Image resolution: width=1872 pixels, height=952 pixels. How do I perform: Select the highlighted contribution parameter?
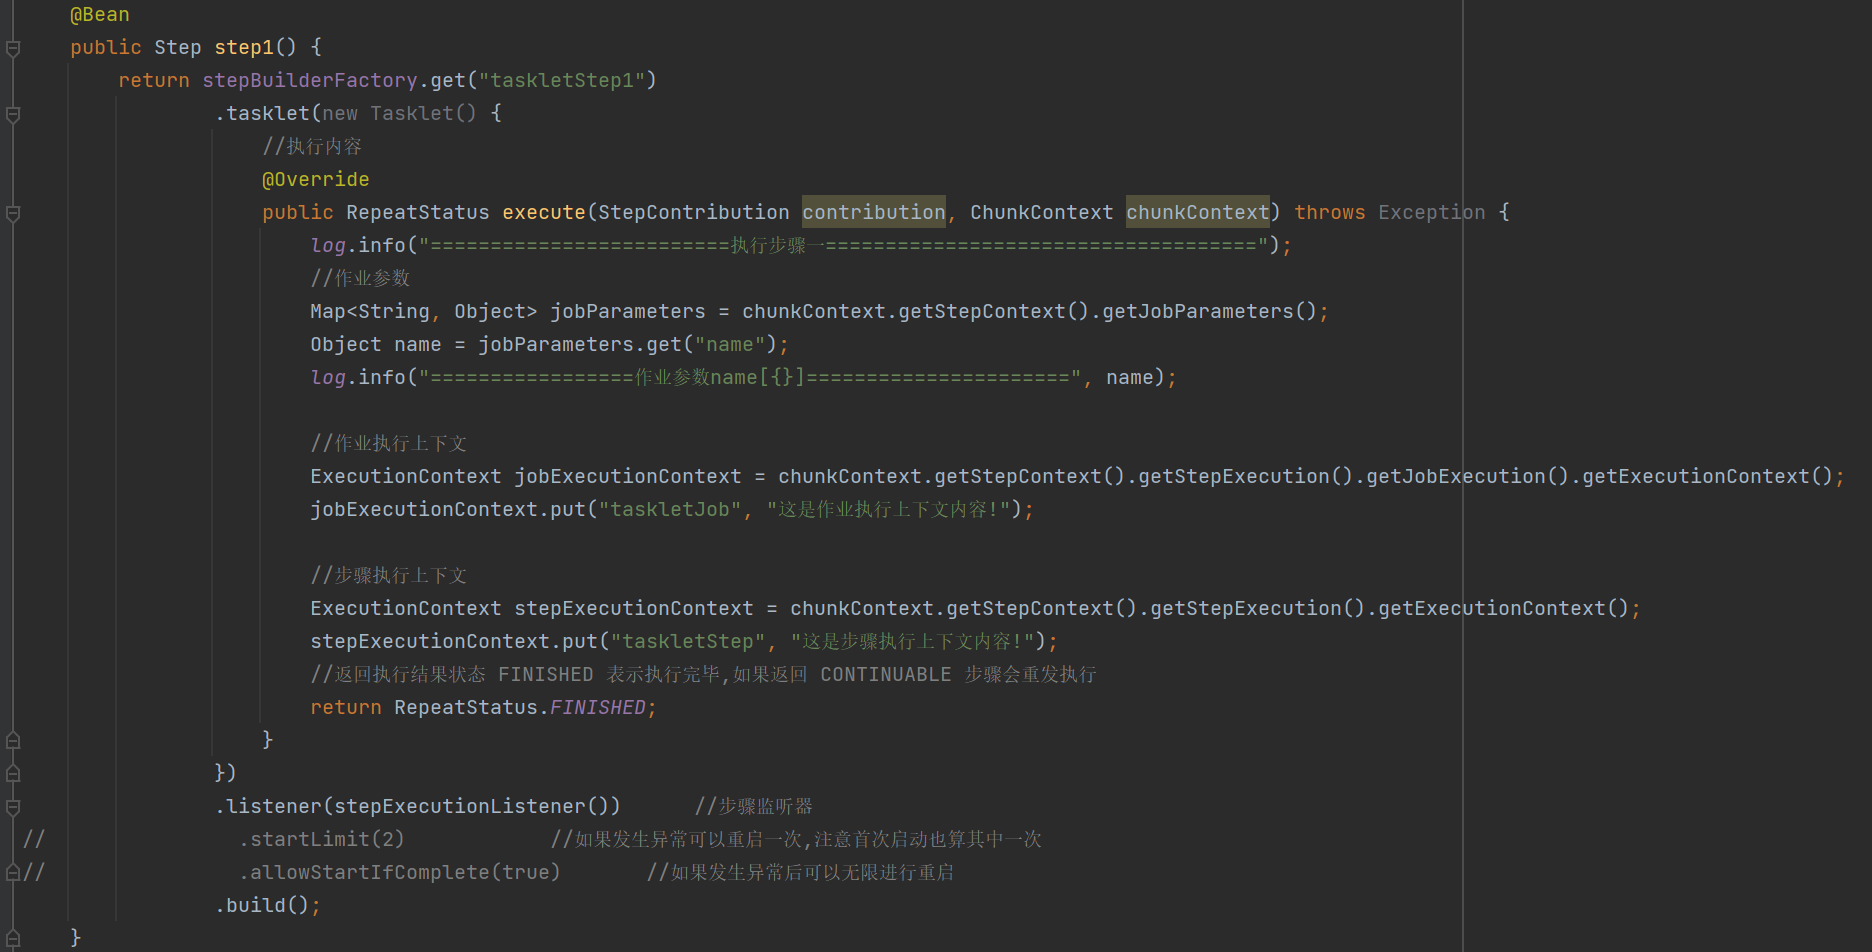tap(873, 212)
